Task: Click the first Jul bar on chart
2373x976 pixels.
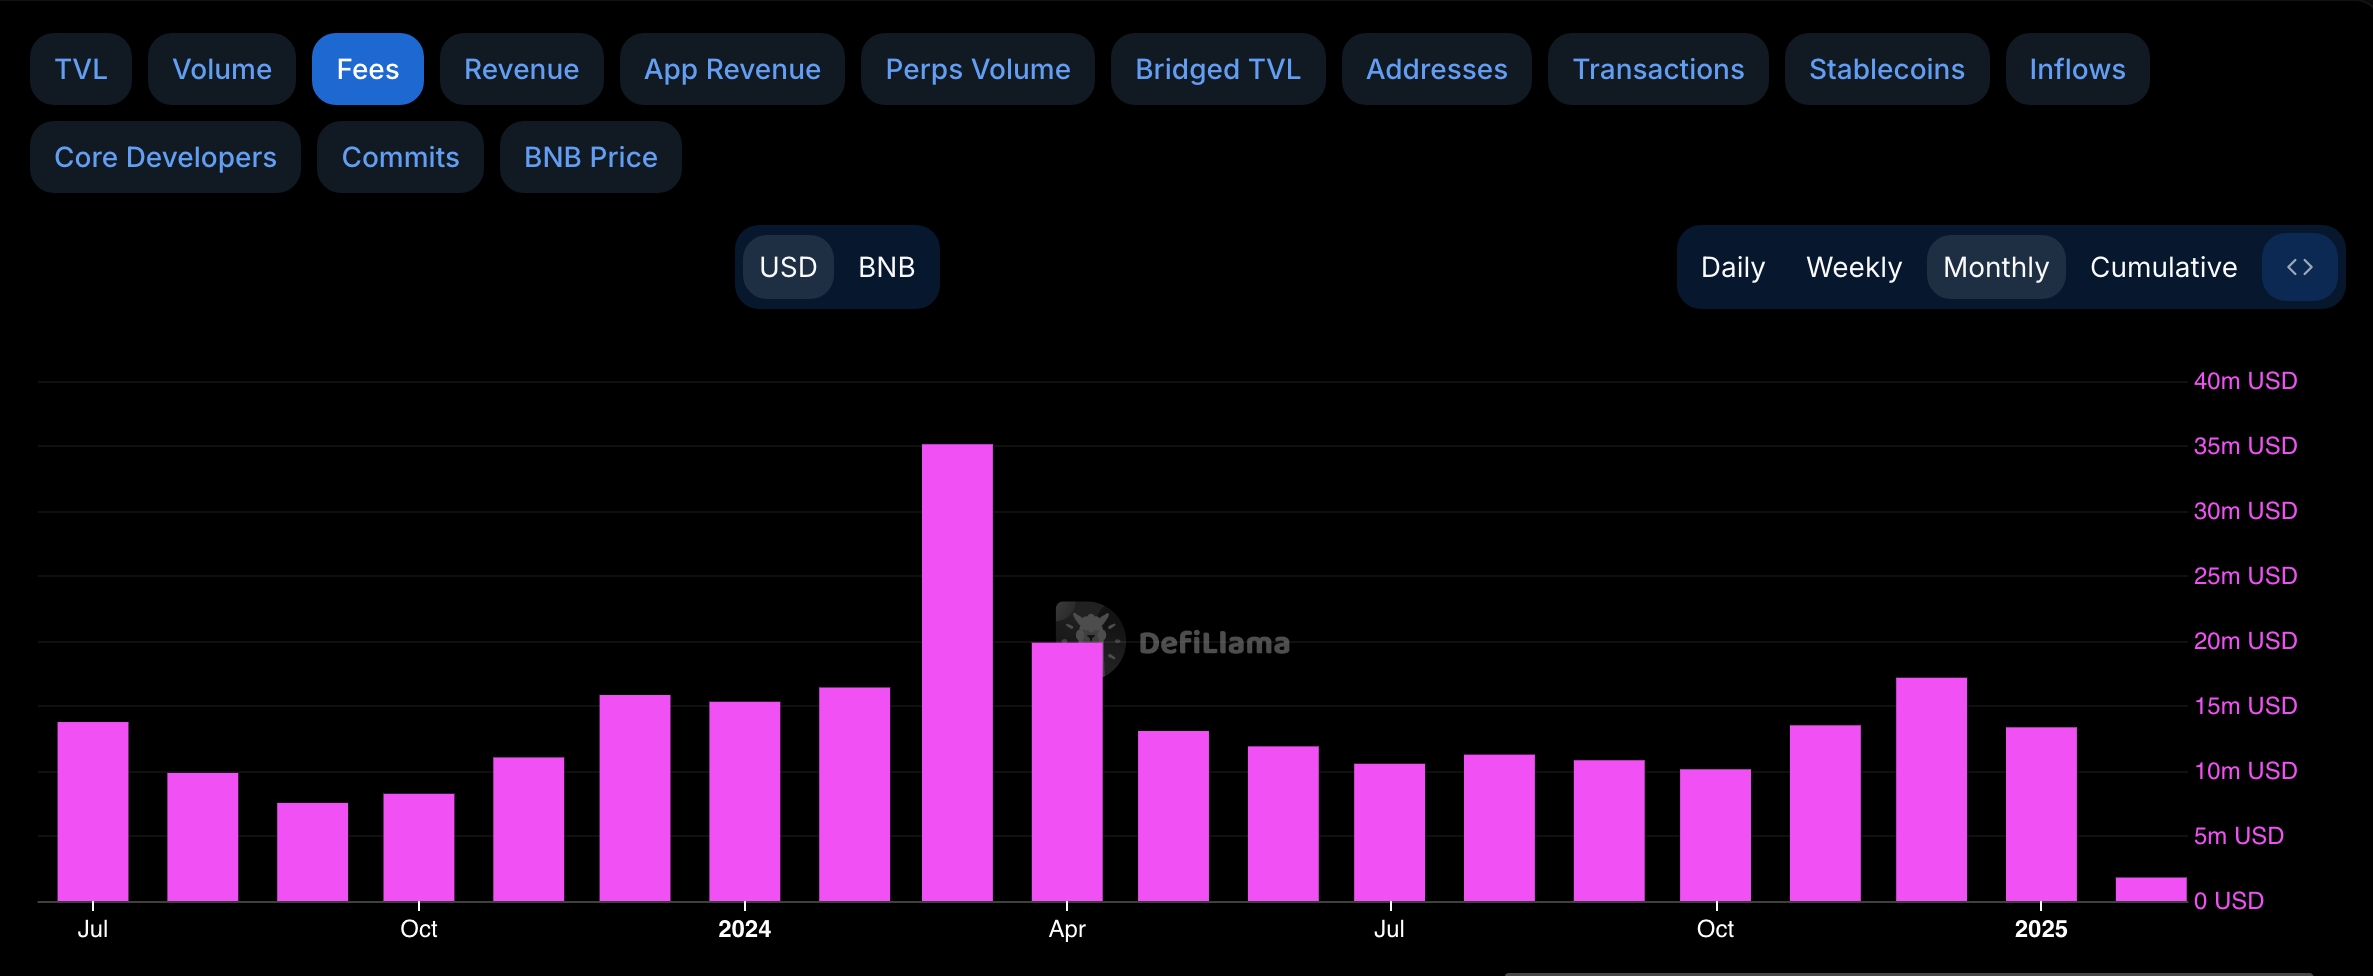Action: [93, 811]
